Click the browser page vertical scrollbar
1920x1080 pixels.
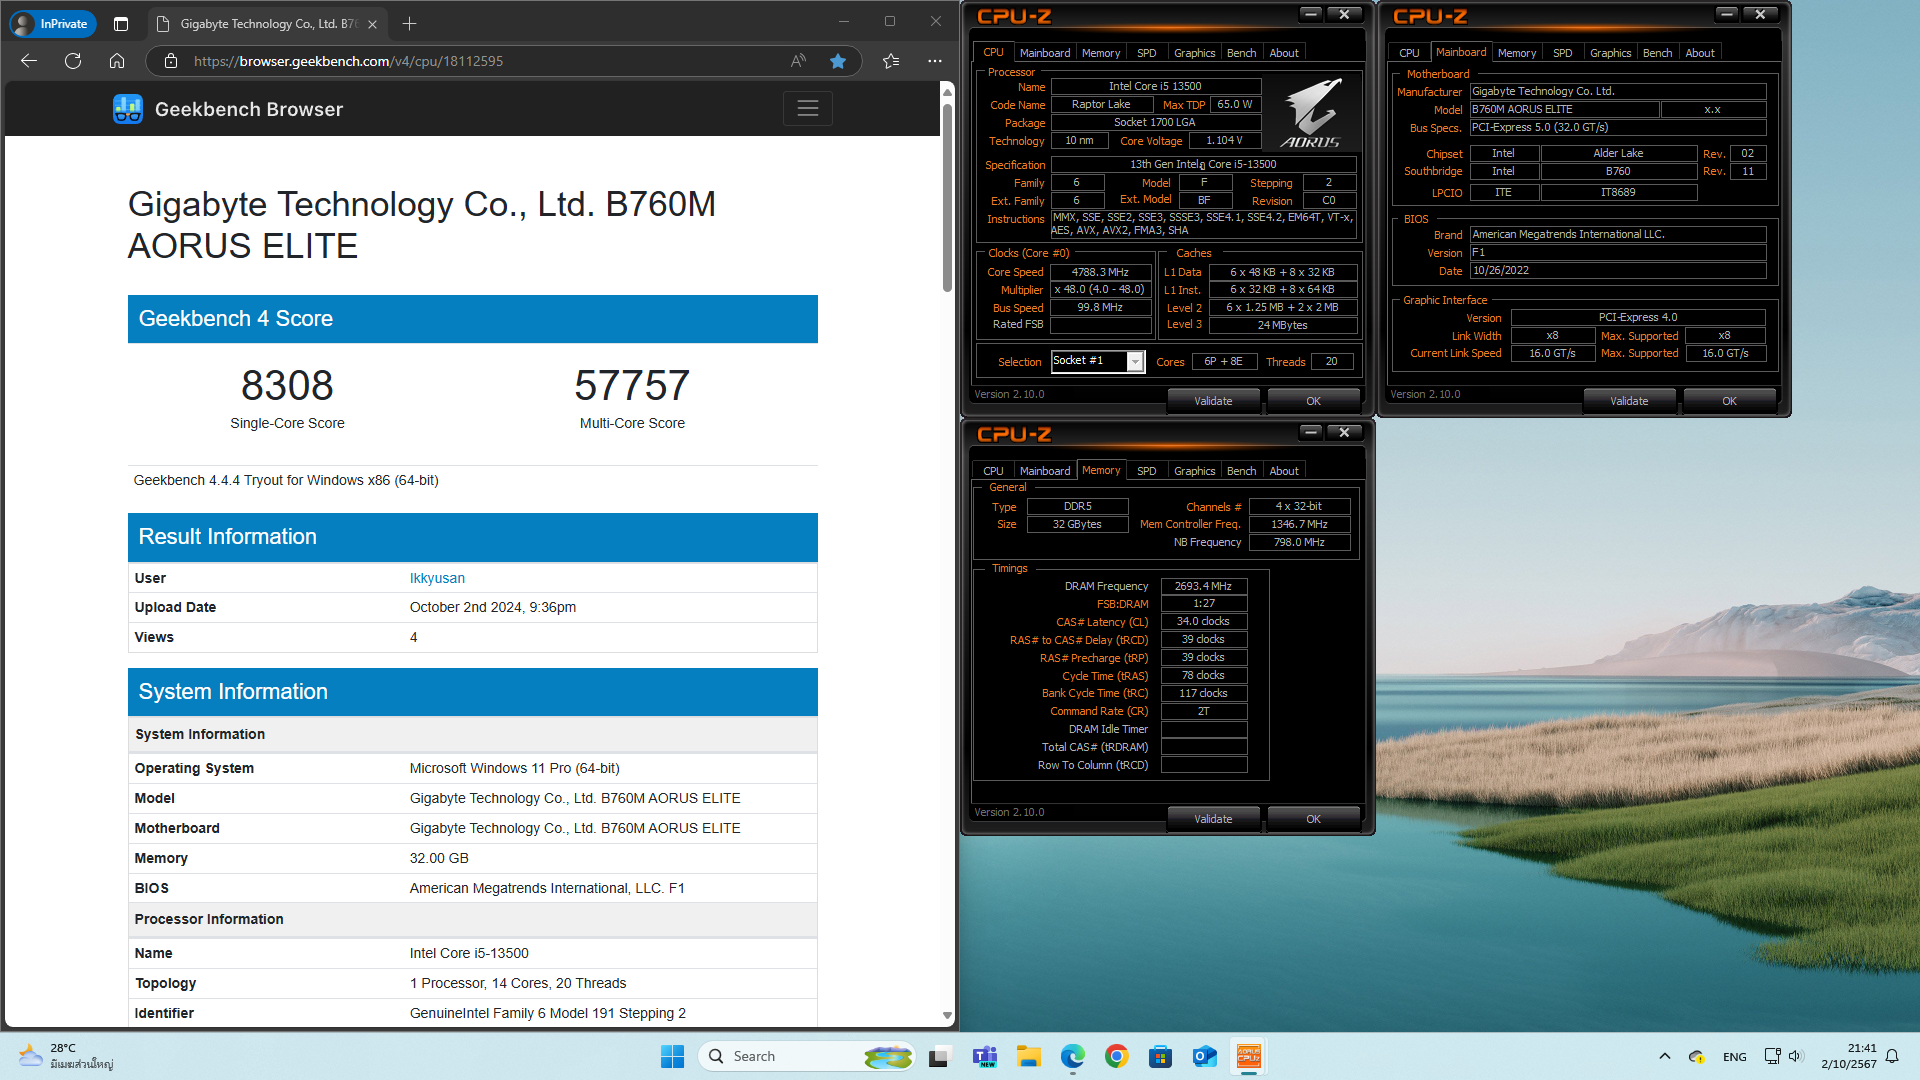coord(947,197)
